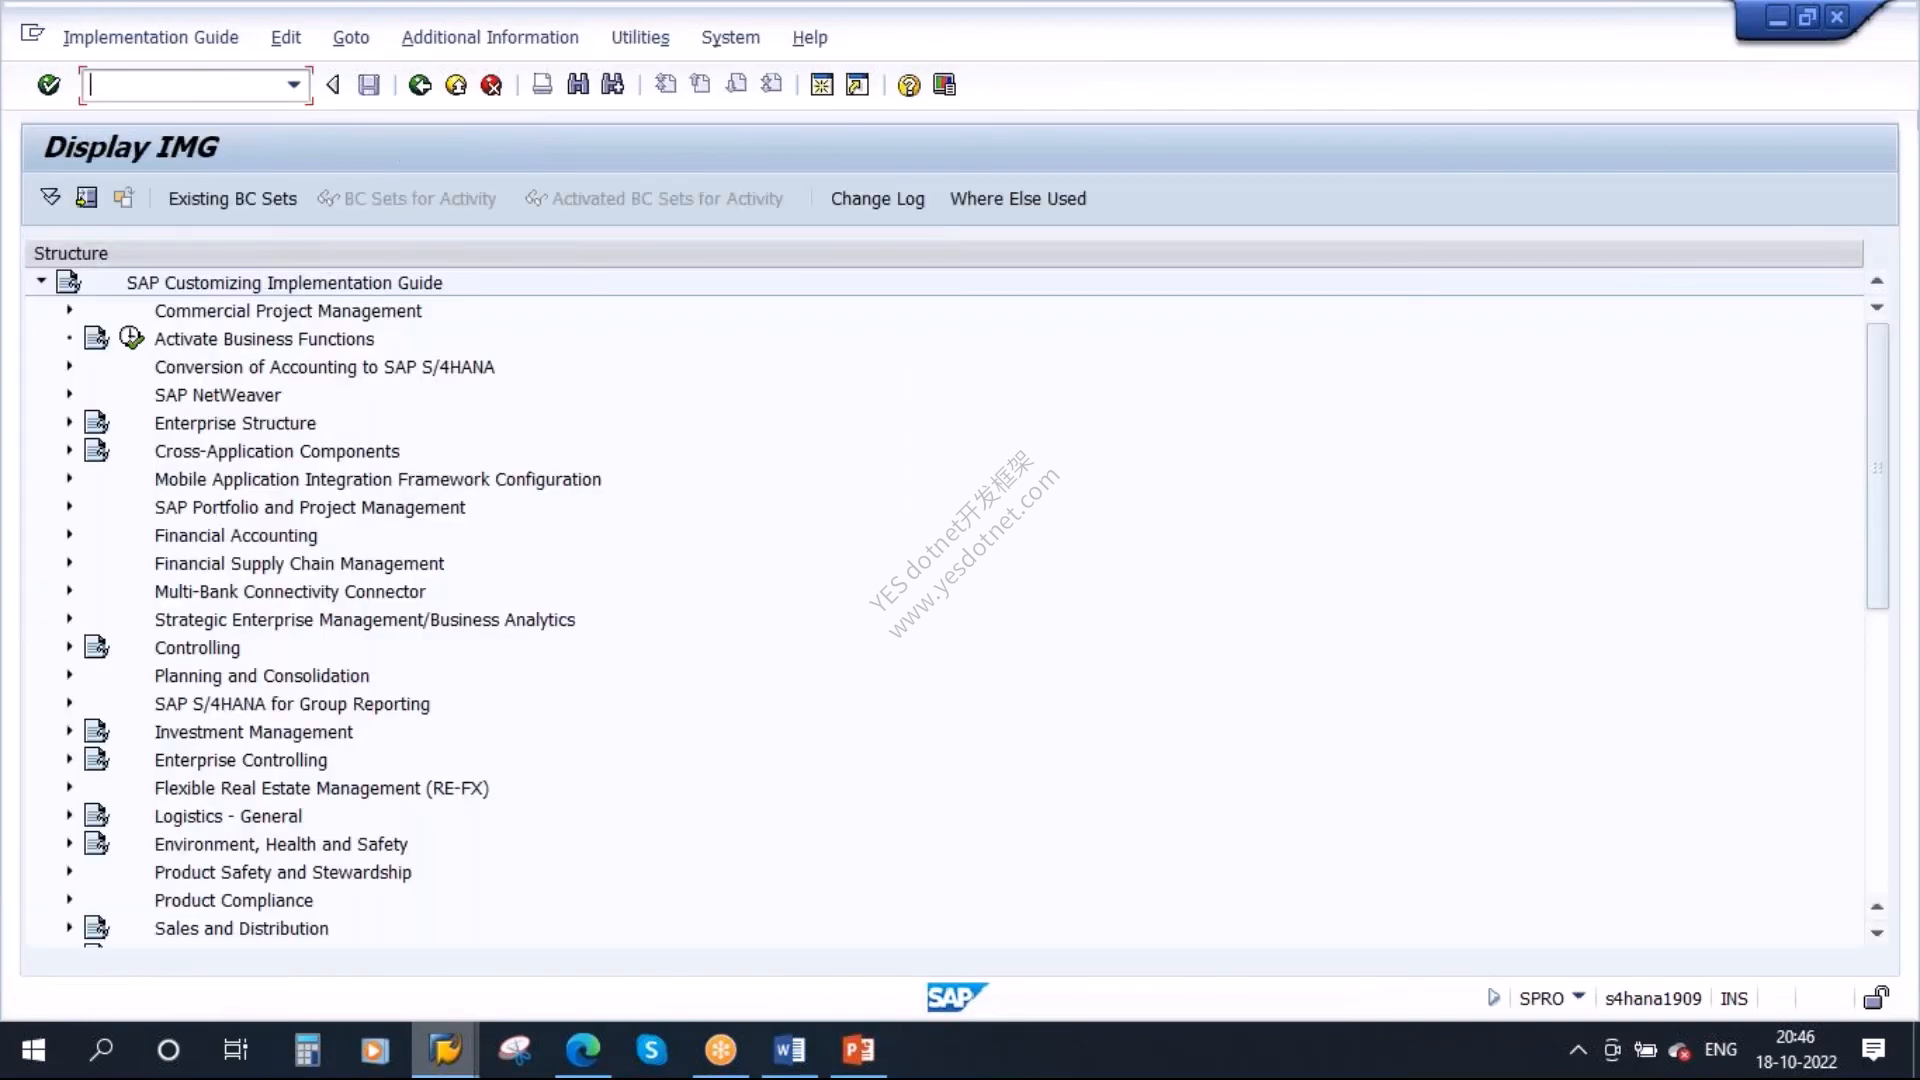
Task: Click into the transaction command input field
Action: click(186, 85)
